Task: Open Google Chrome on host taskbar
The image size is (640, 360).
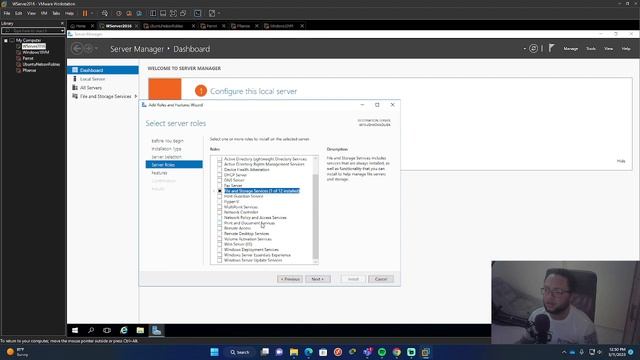Action: [x=396, y=352]
